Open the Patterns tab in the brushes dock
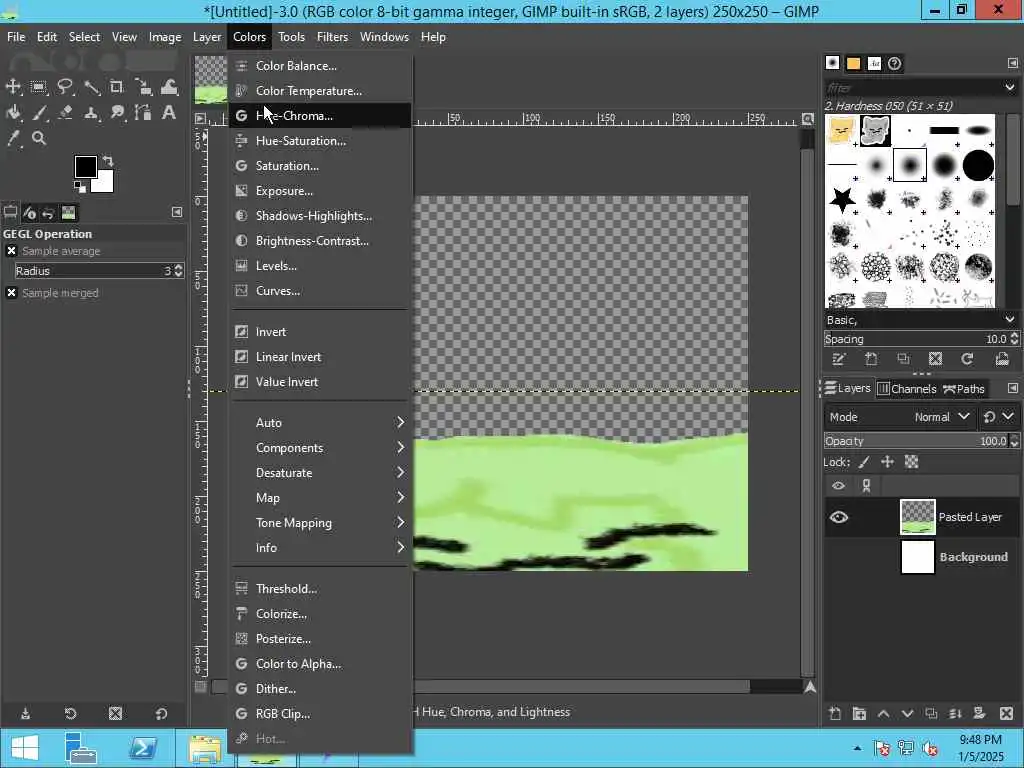 (x=853, y=63)
